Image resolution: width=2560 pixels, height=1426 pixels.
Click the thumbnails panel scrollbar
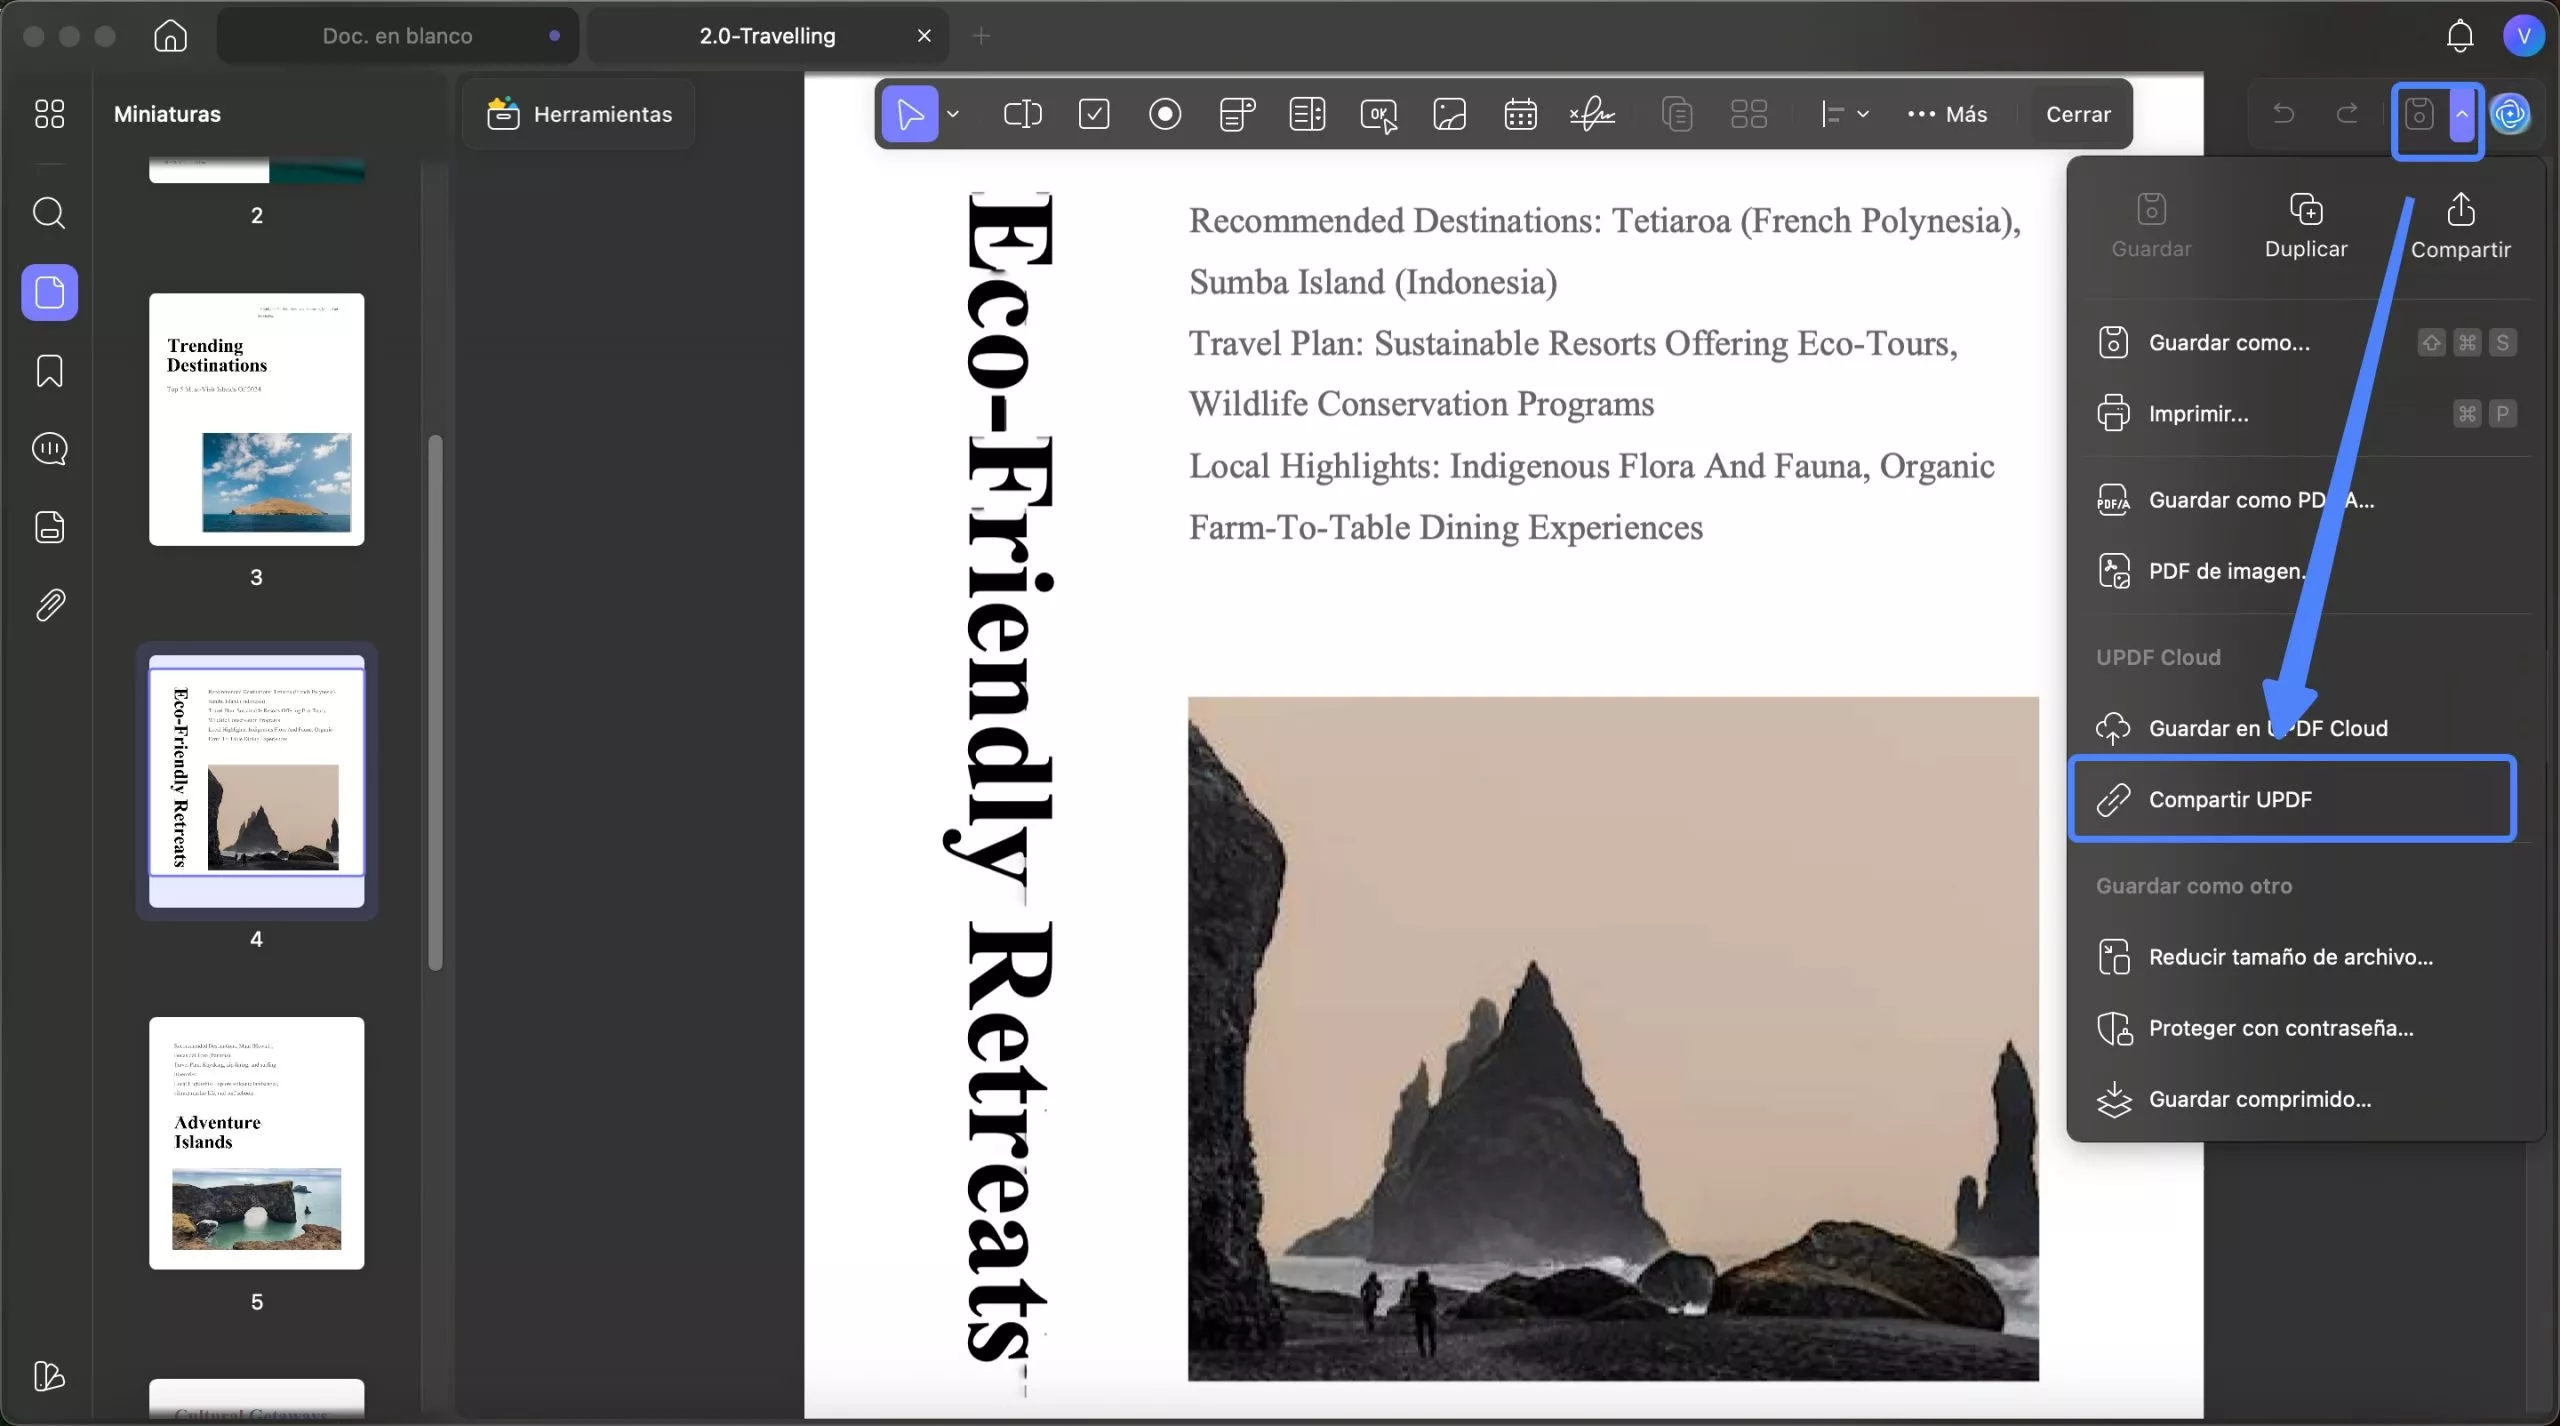435,702
